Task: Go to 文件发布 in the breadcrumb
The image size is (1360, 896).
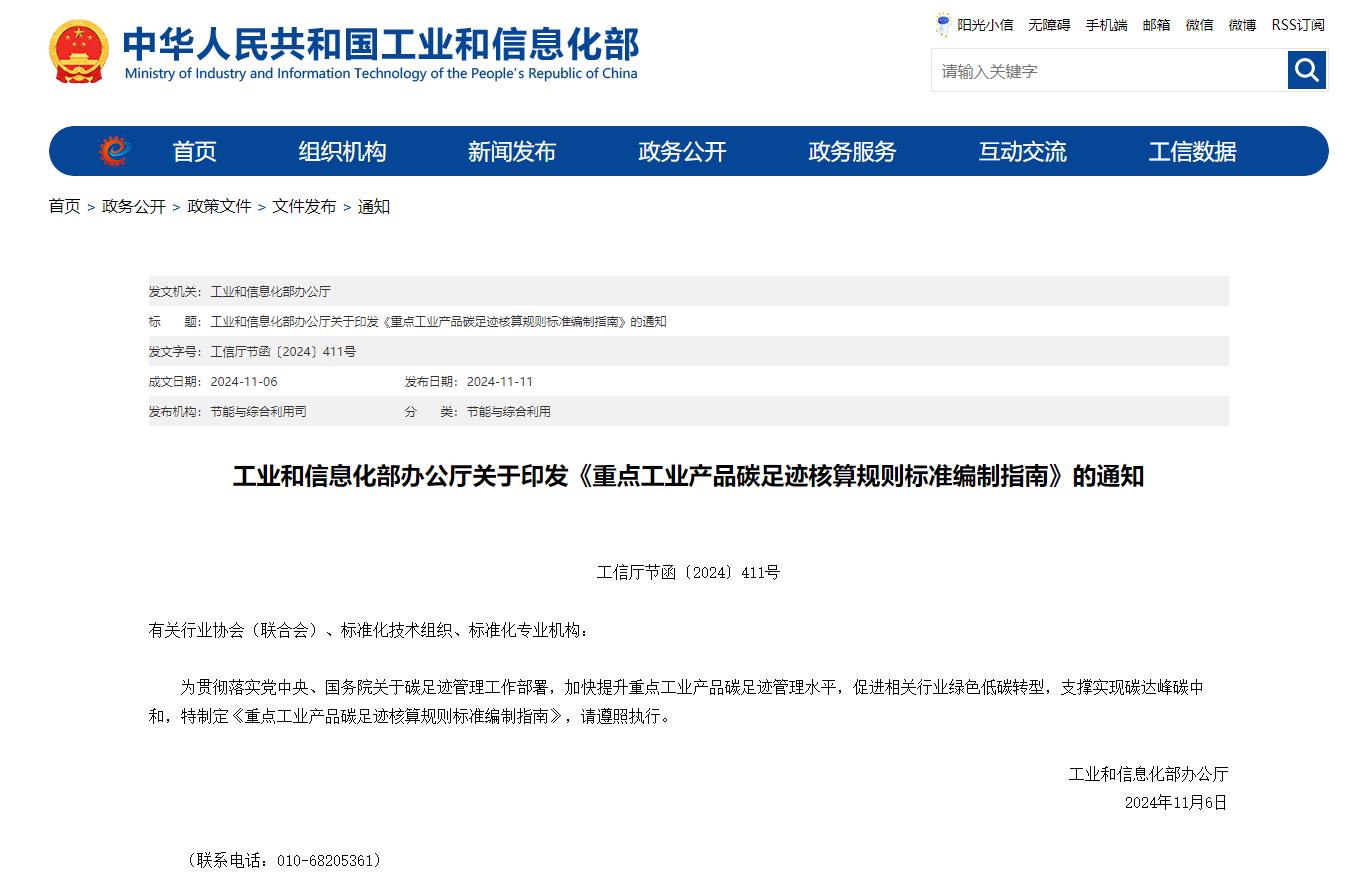Action: coord(305,206)
